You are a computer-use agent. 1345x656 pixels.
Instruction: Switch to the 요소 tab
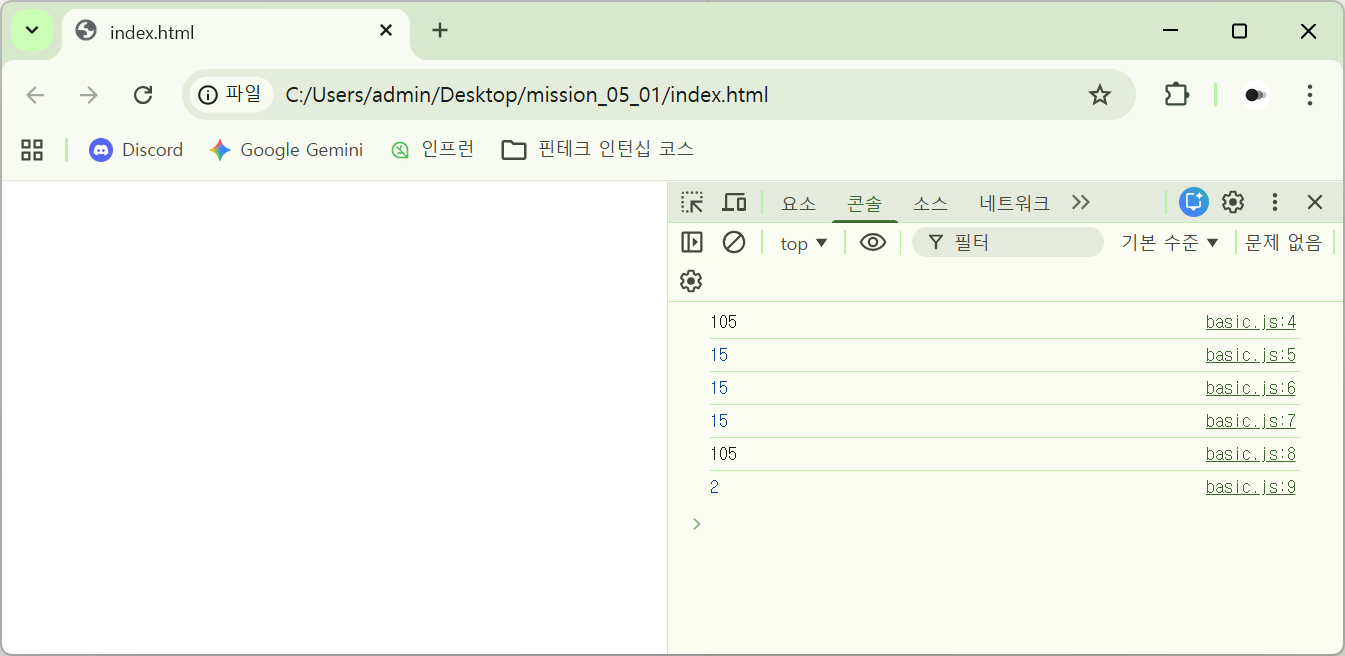[798, 203]
